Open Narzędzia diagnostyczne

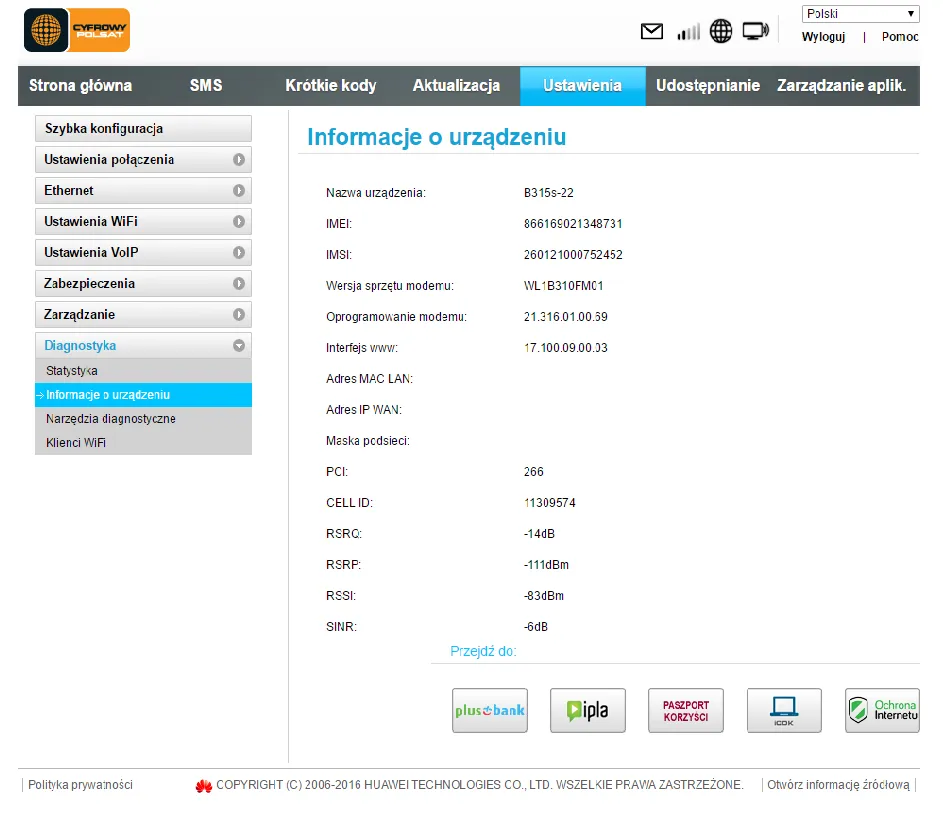click(143, 418)
